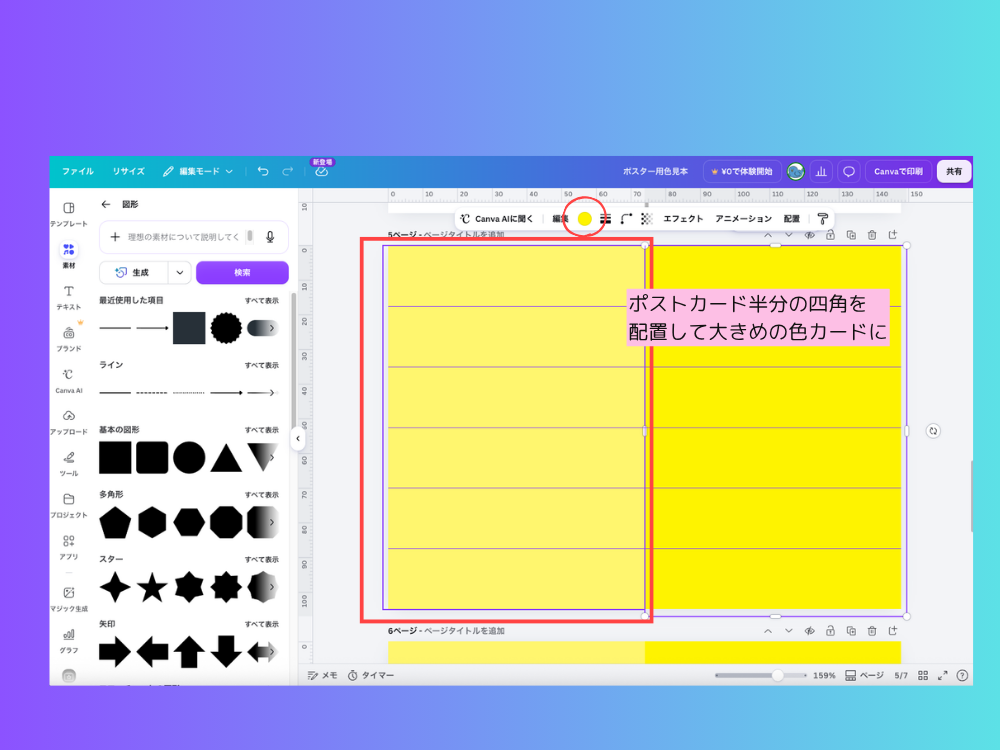Click the copy style paint roller icon
Screen dimensions: 1000x750
[x=823, y=219]
